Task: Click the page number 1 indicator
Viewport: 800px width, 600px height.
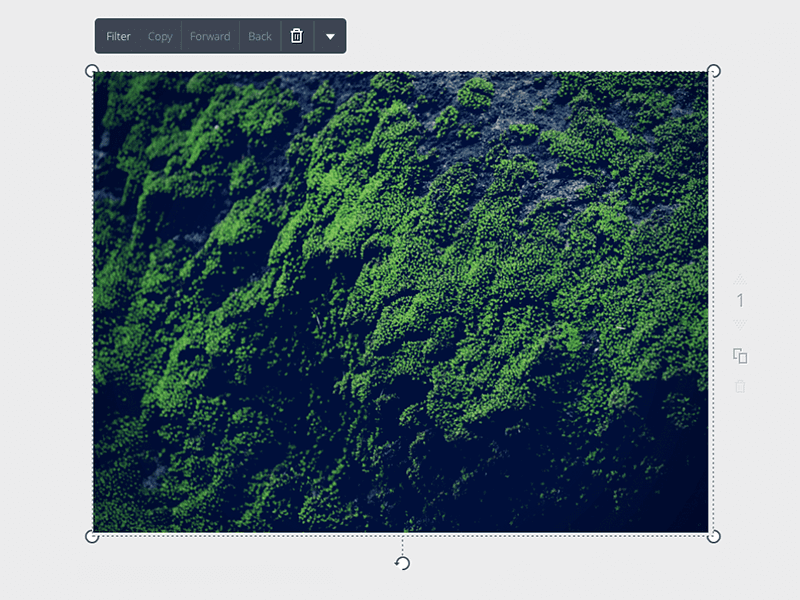Action: point(740,301)
